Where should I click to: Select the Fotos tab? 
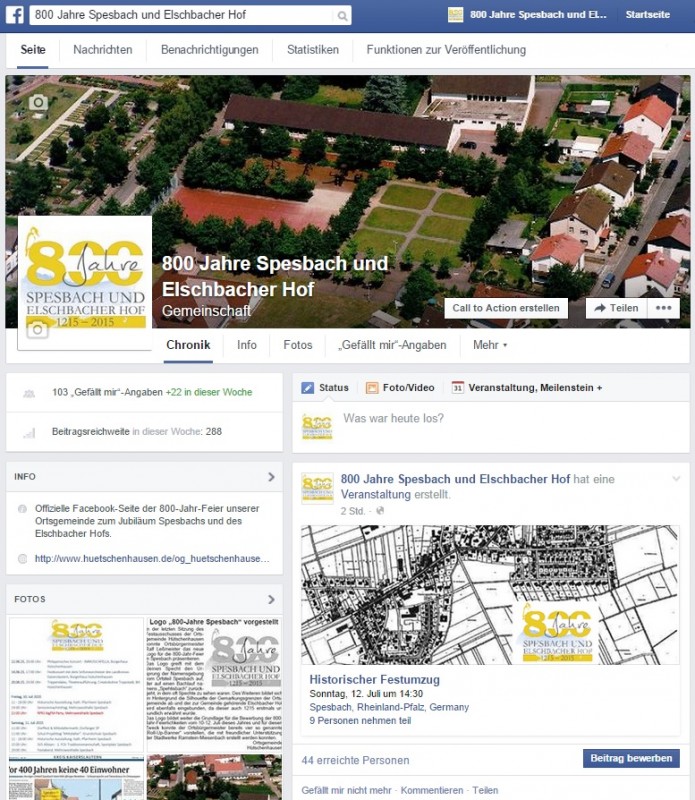pyautogui.click(x=297, y=345)
